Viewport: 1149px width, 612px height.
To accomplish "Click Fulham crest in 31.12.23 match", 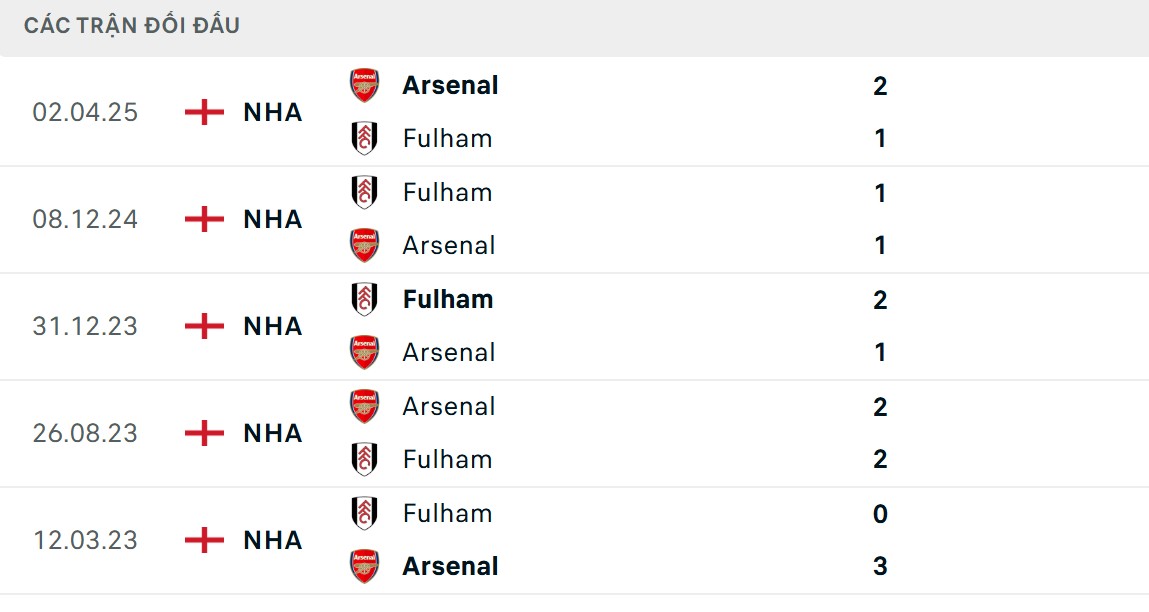I will (364, 299).
